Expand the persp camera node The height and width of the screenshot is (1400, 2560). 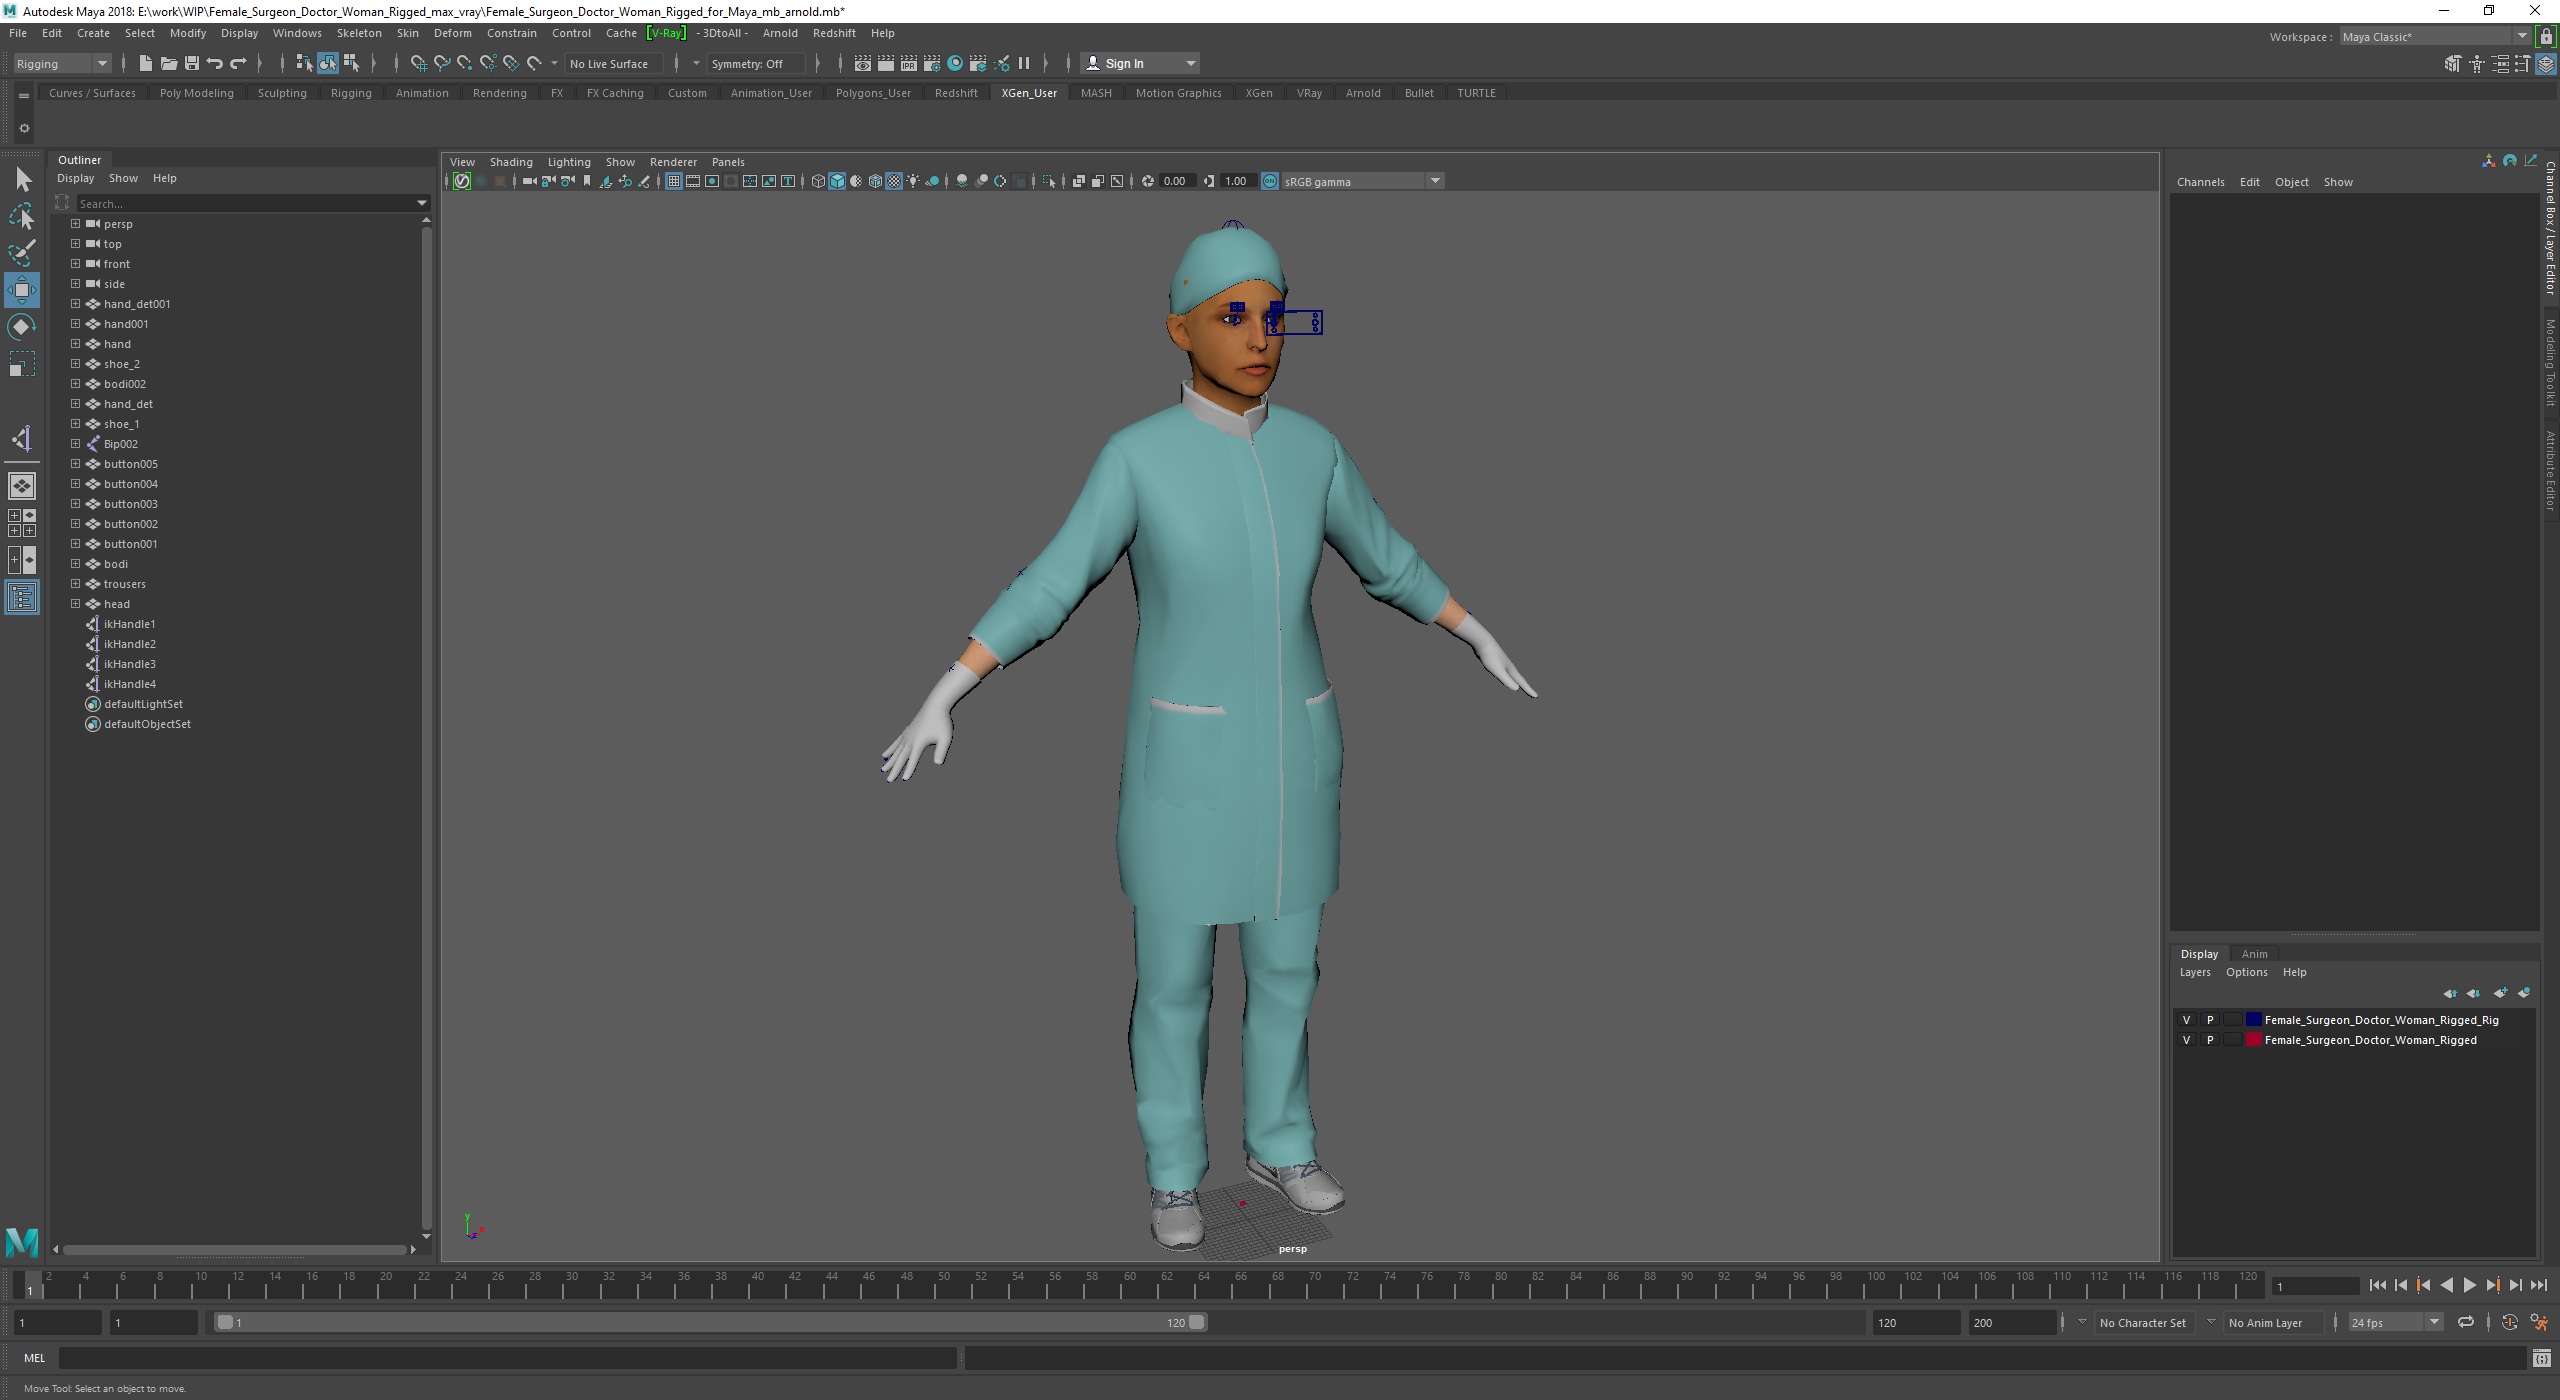click(x=75, y=224)
